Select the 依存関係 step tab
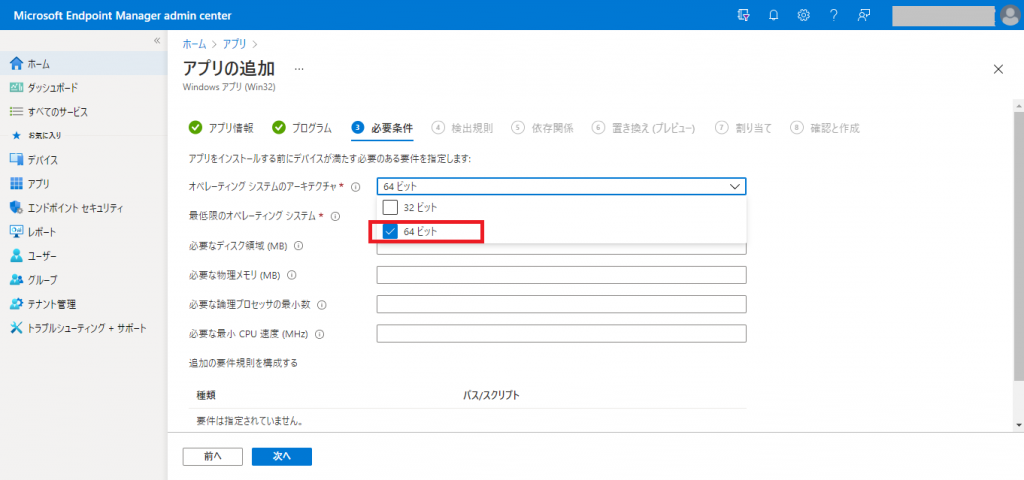Viewport: 1024px width, 480px height. tap(543, 128)
